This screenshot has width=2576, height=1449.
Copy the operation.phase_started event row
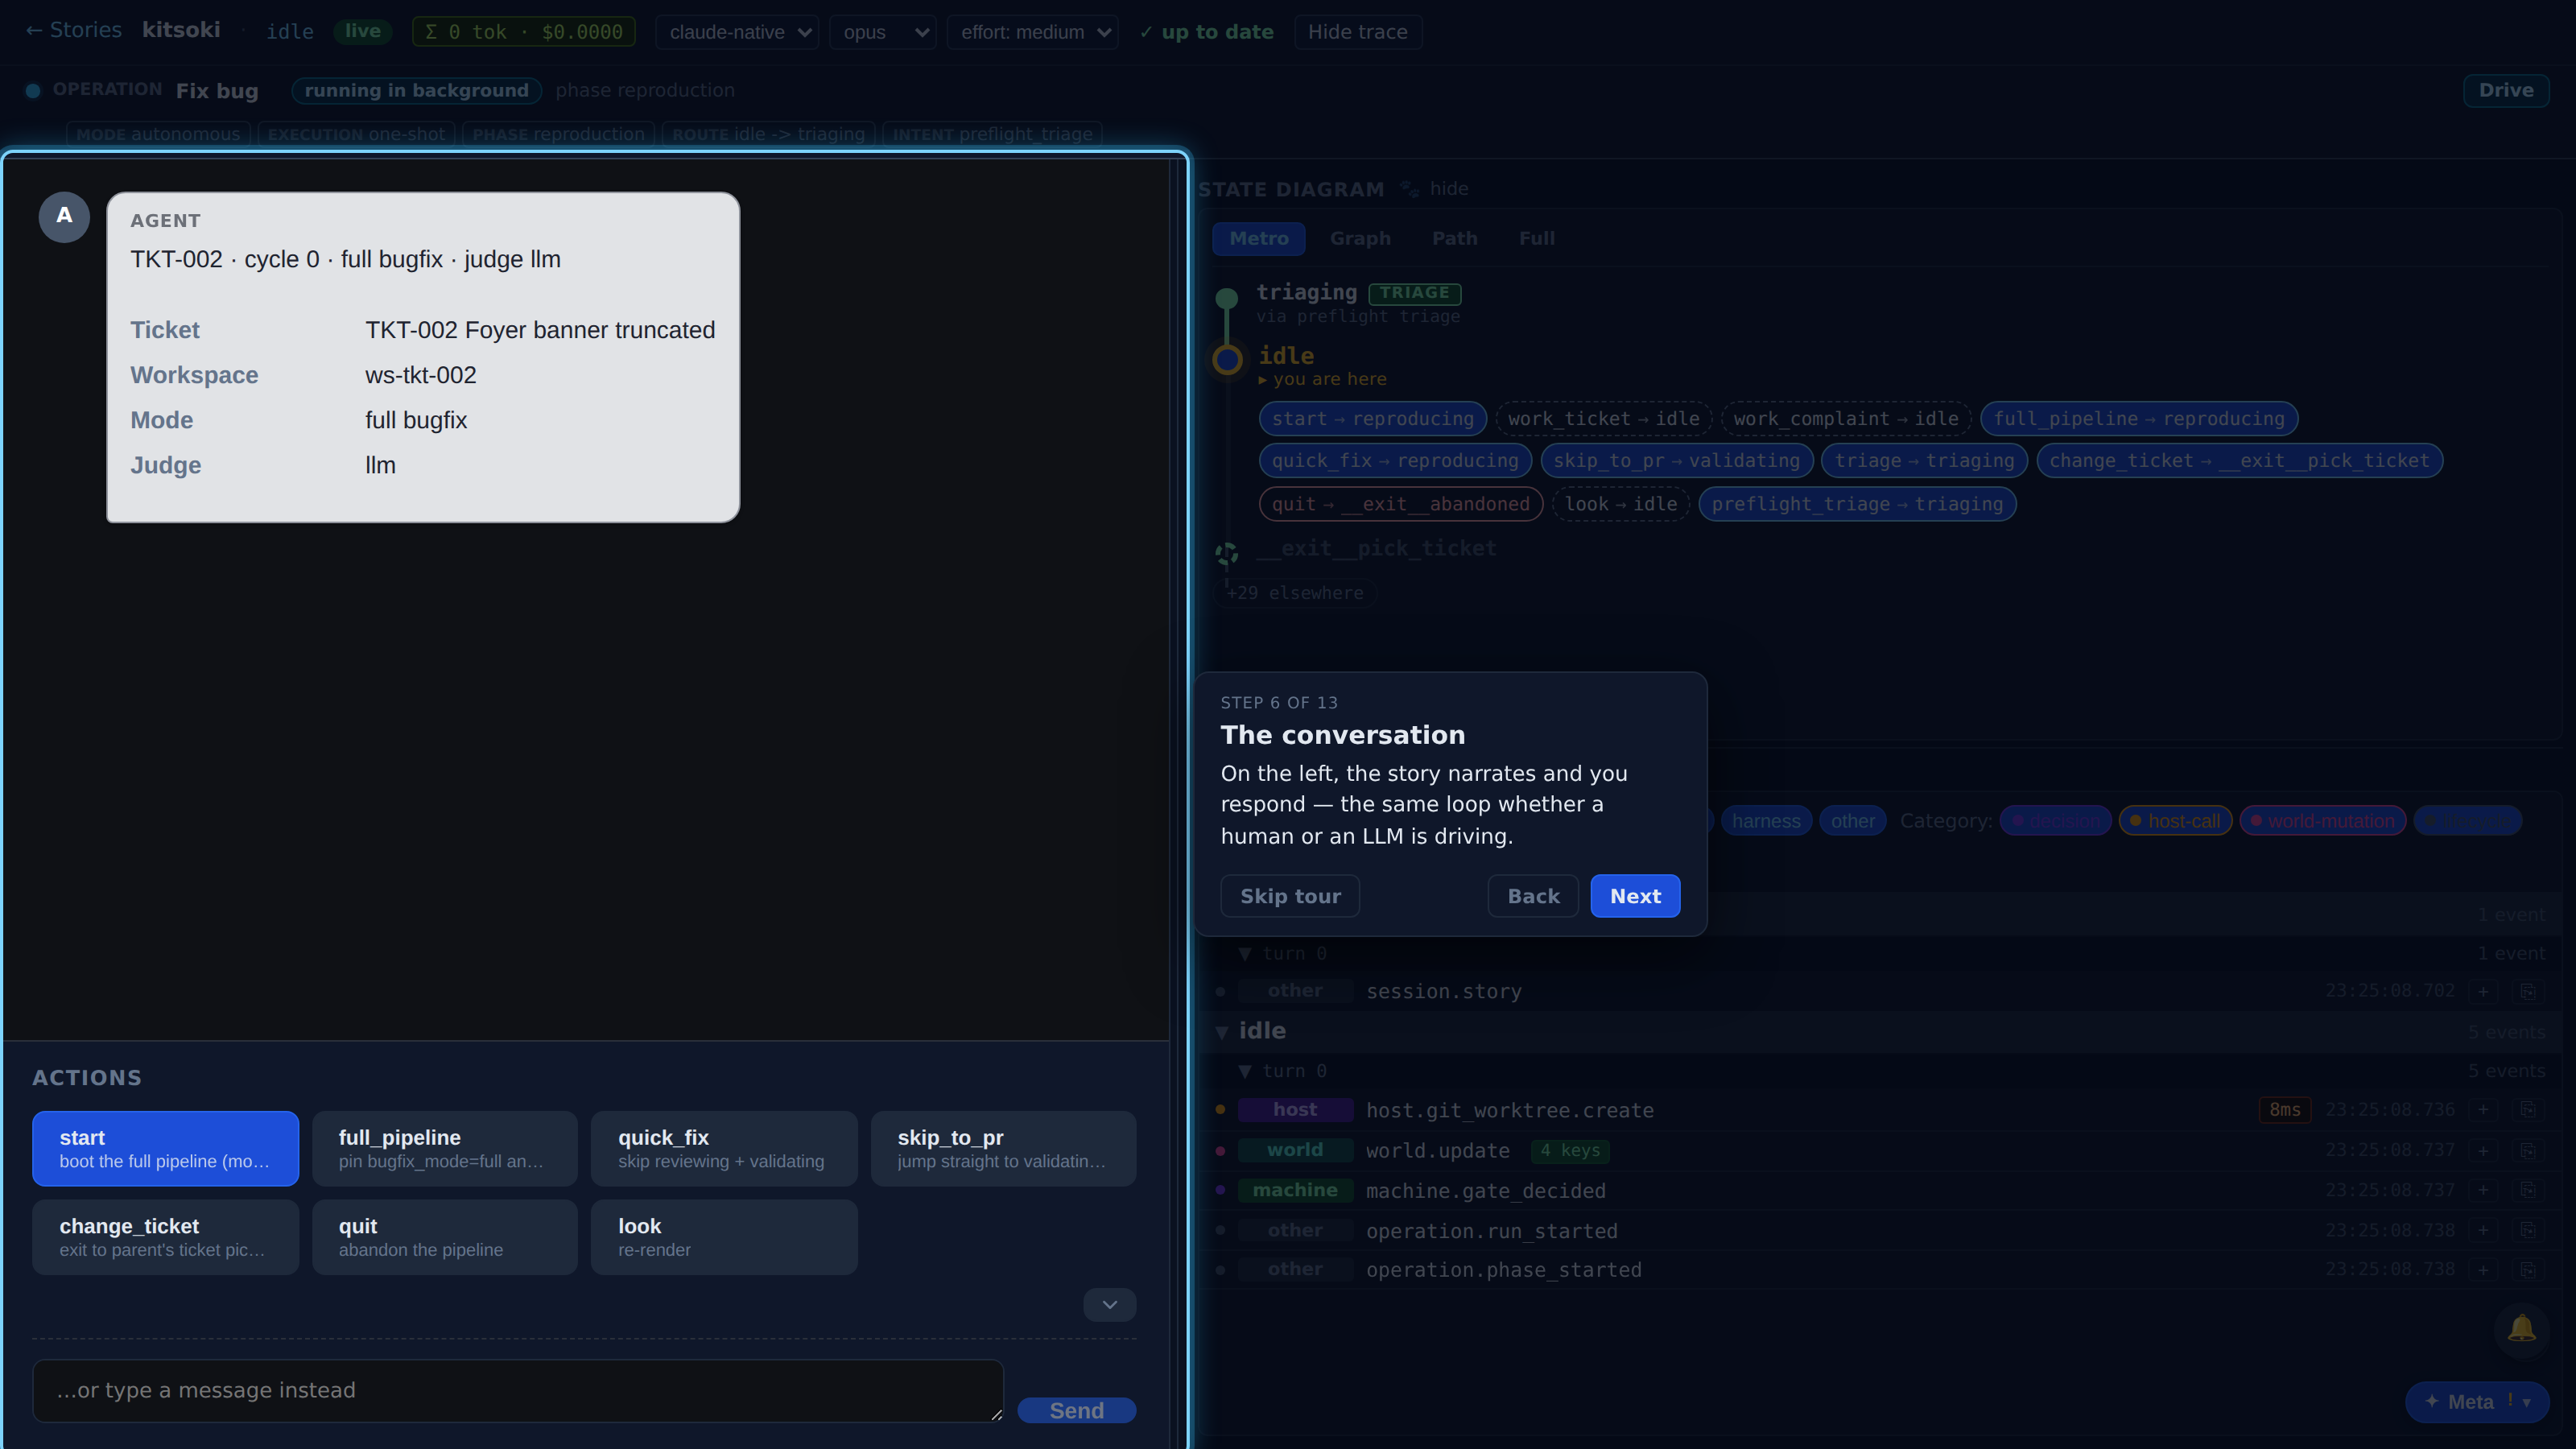point(2527,1270)
